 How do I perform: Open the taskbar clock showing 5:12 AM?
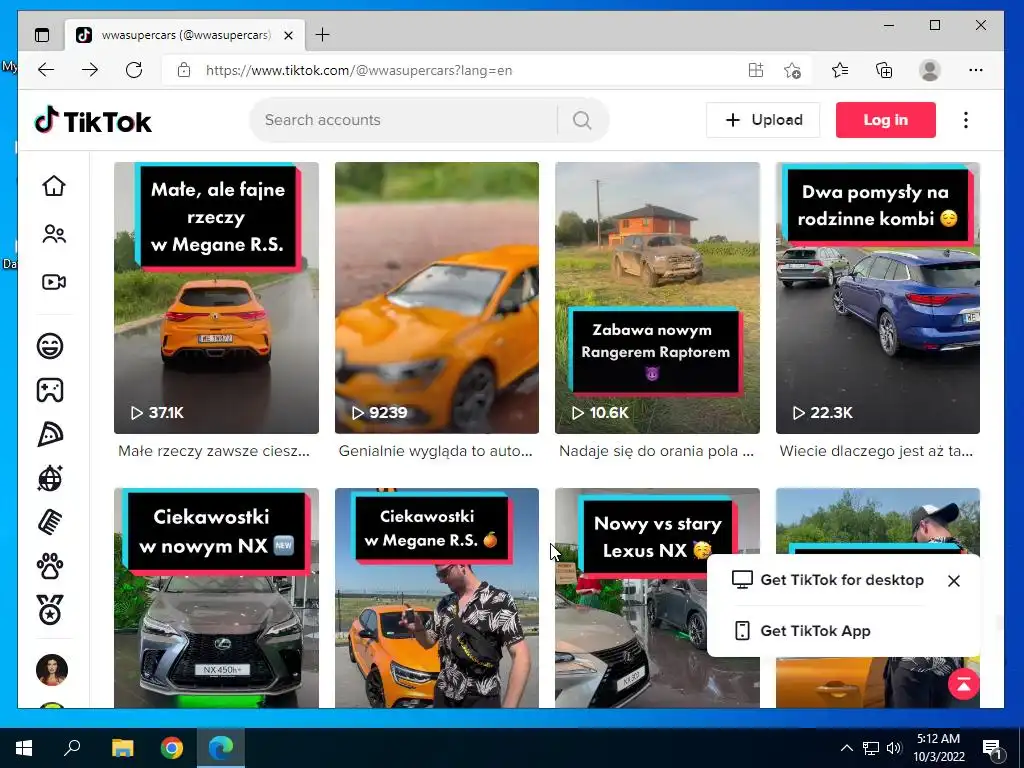[x=938, y=748]
